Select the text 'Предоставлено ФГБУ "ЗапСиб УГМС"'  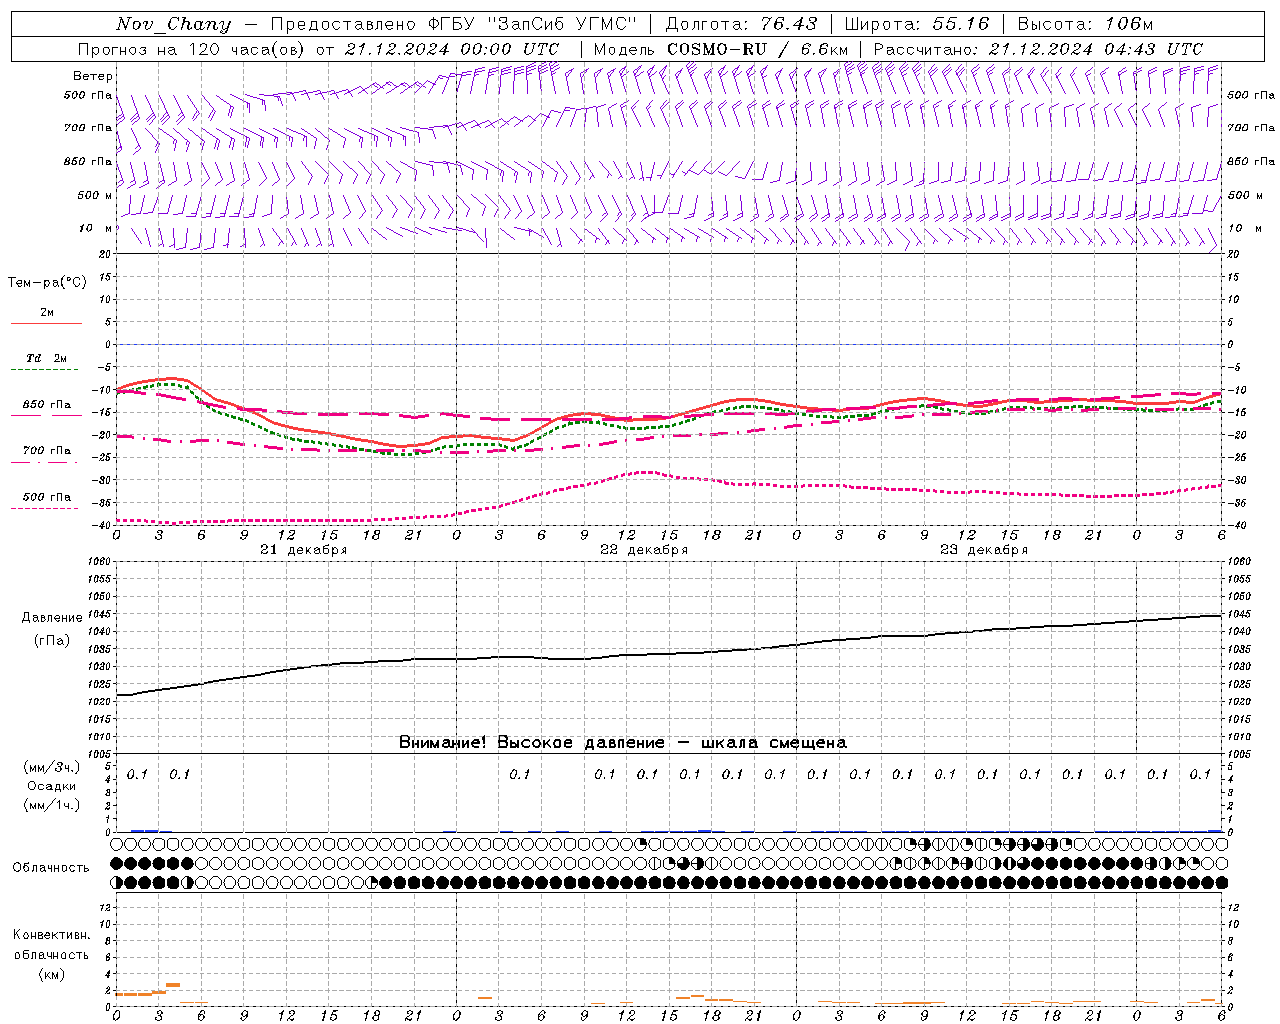[454, 24]
